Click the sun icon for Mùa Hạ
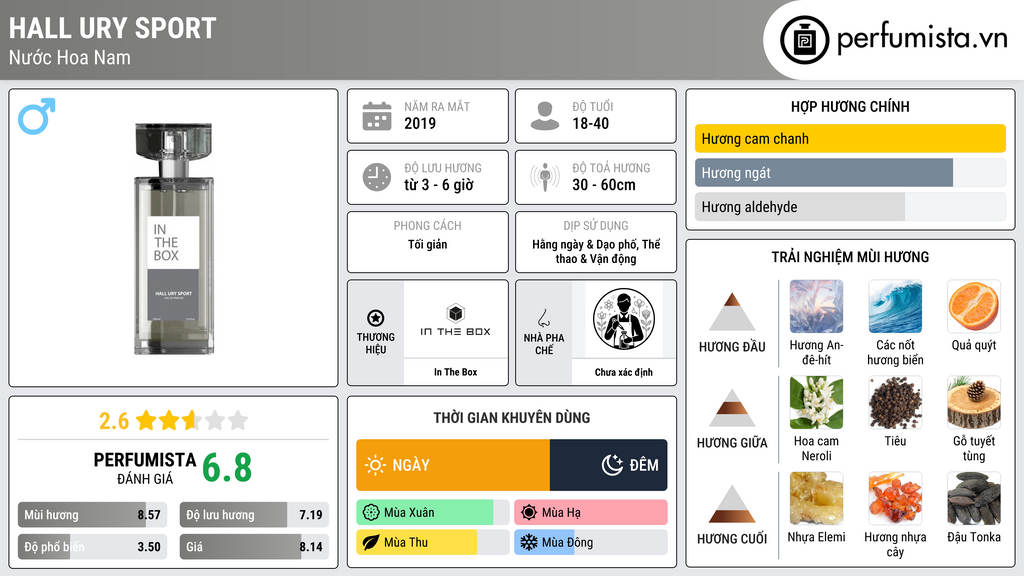 [529, 513]
